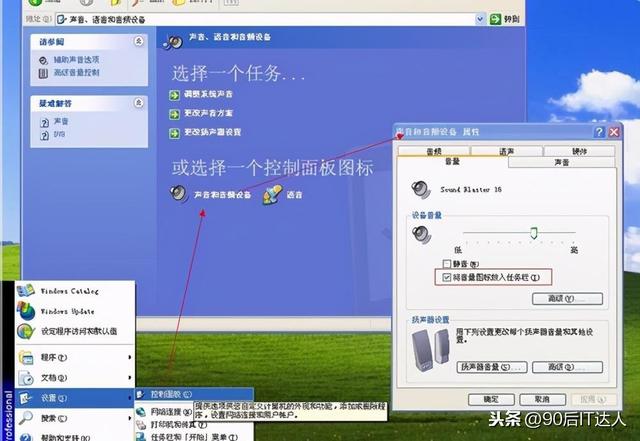Click the 程序 folder icon in Start menu
The height and width of the screenshot is (441, 640).
pos(26,358)
